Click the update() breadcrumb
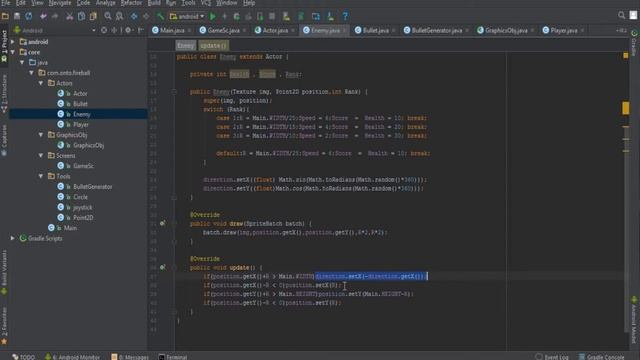The height and width of the screenshot is (360, 640). (213, 45)
